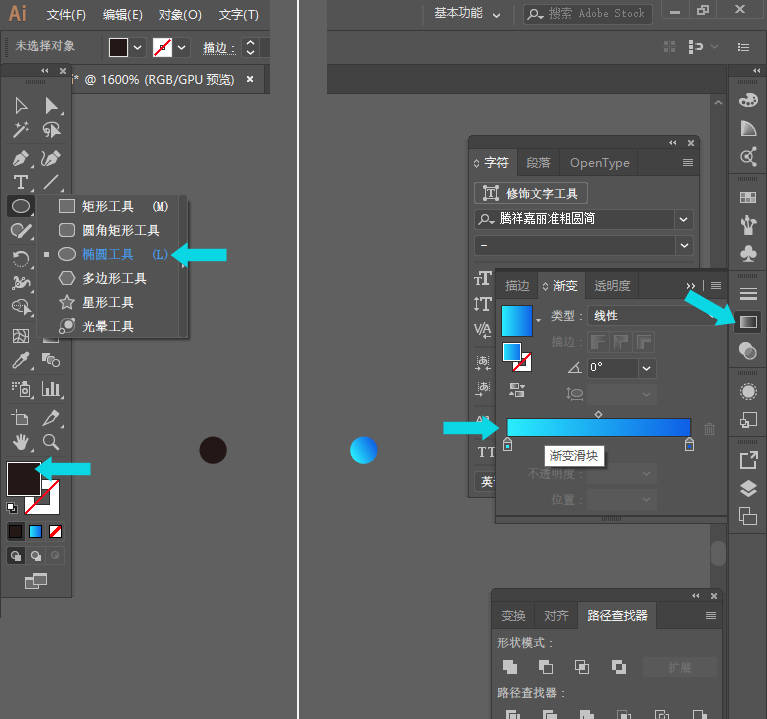The height and width of the screenshot is (719, 767).
Task: Open the 文件(F) menu
Action: pyautogui.click(x=66, y=15)
